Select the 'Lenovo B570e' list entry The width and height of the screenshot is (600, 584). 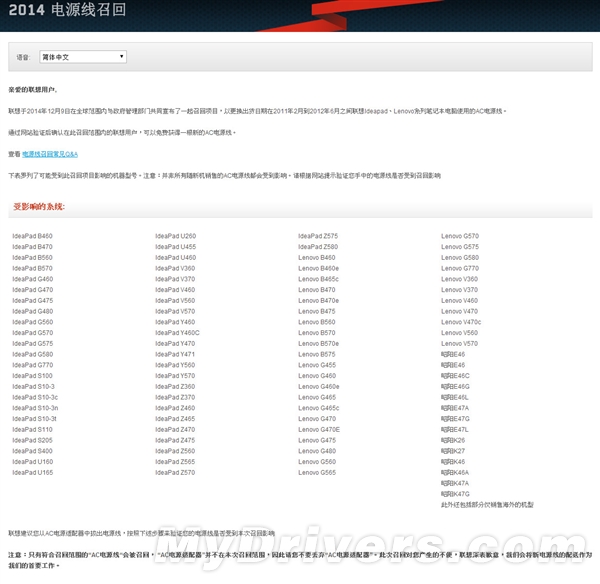(319, 344)
